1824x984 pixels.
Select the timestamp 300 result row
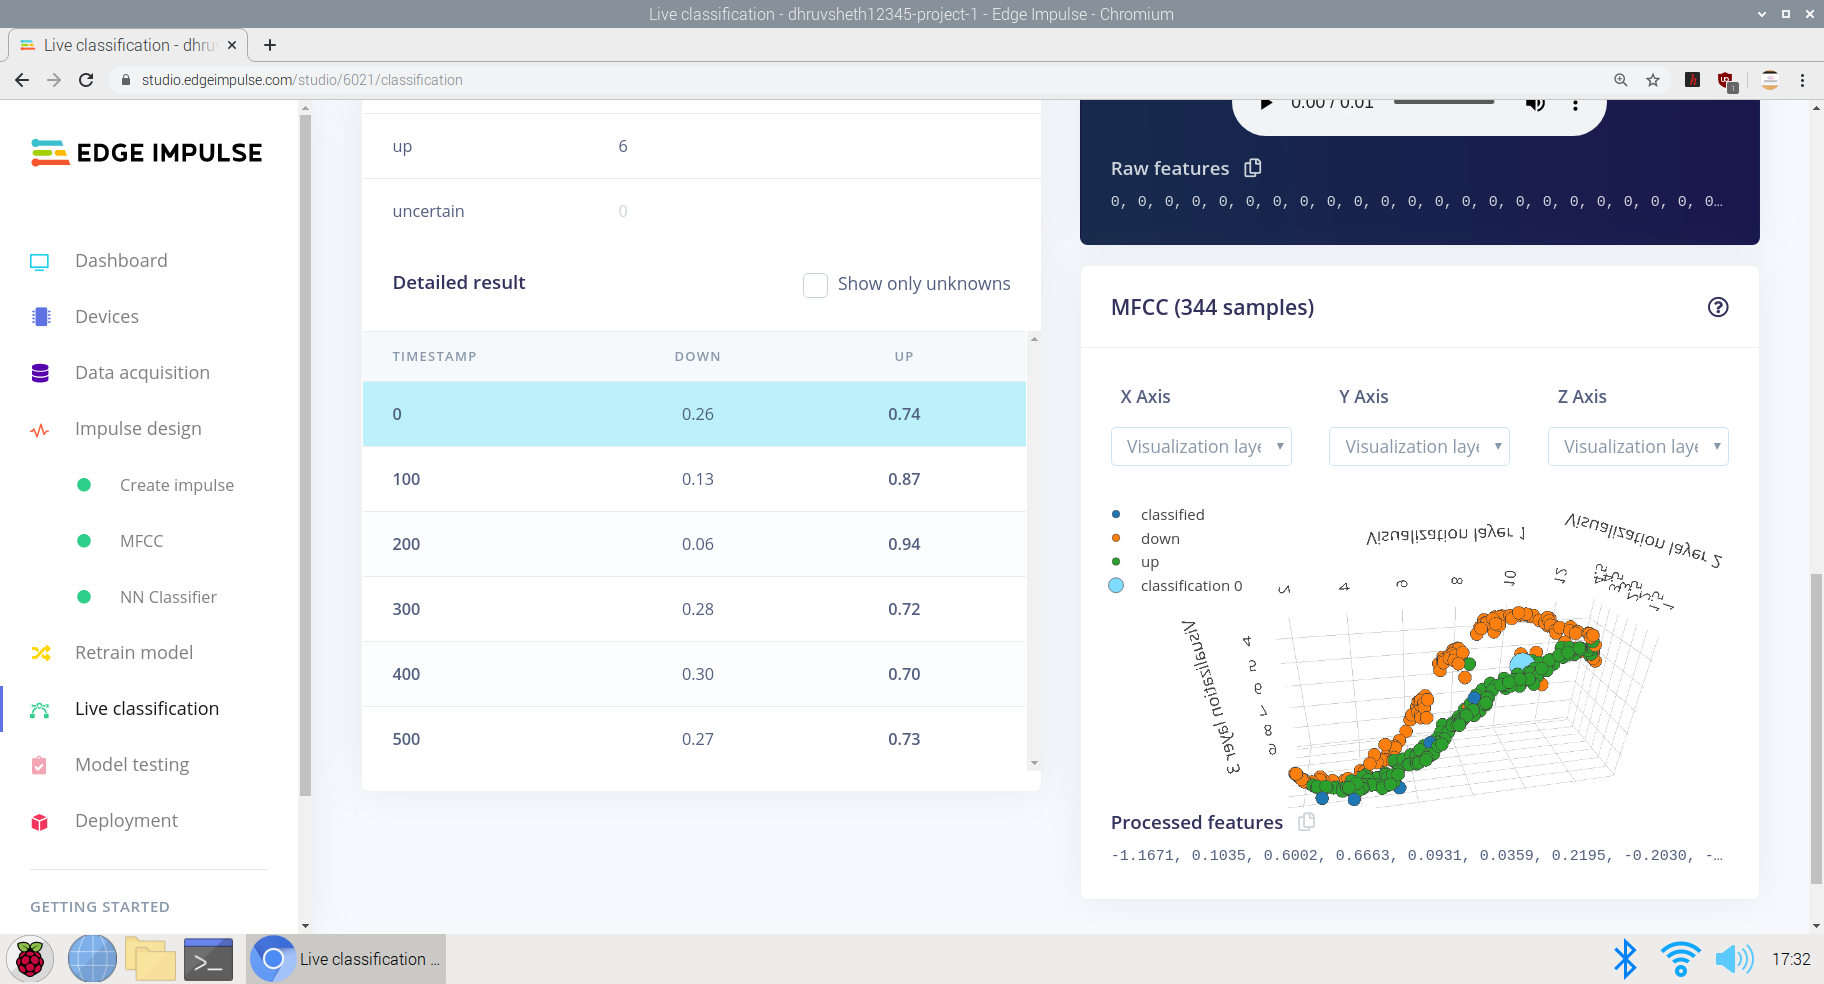(694, 609)
